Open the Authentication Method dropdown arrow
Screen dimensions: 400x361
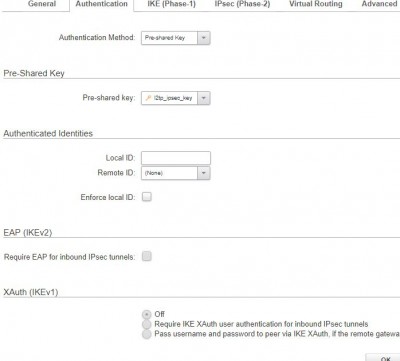(x=204, y=38)
